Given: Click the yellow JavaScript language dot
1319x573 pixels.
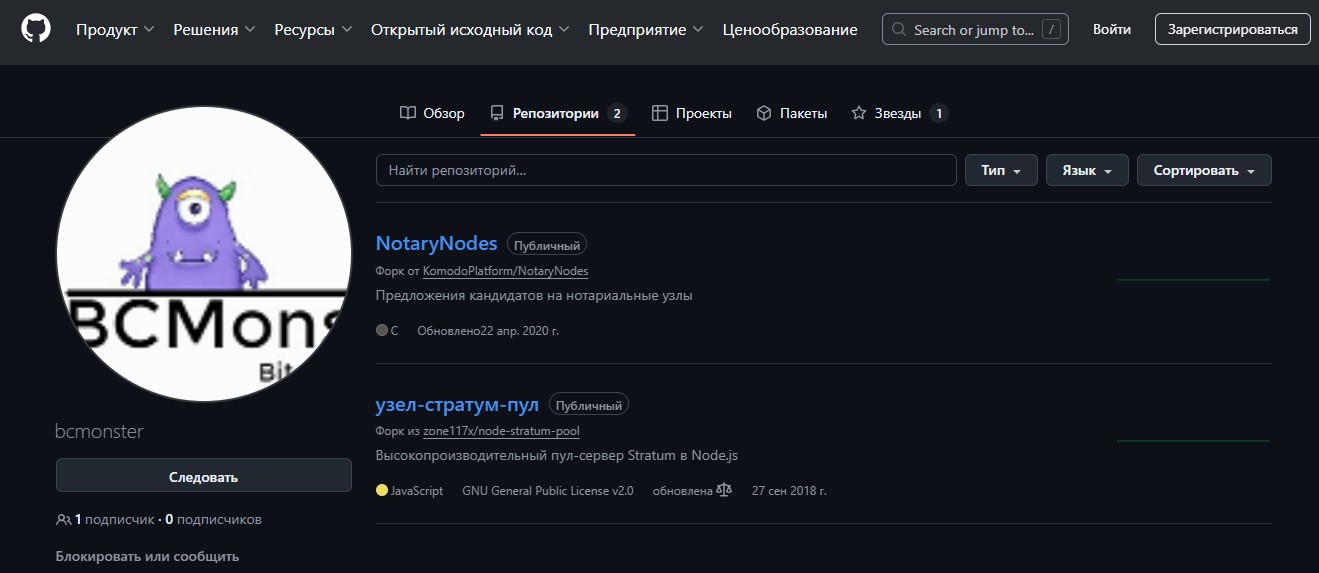Looking at the screenshot, I should pyautogui.click(x=382, y=491).
